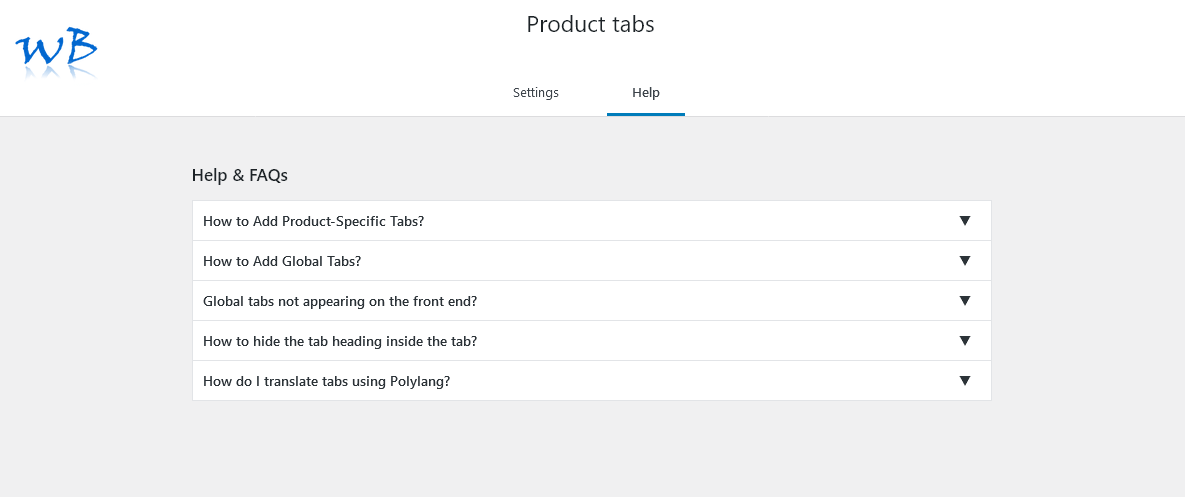Click the letter B in the logo
This screenshot has height=497, width=1185.
click(x=82, y=47)
